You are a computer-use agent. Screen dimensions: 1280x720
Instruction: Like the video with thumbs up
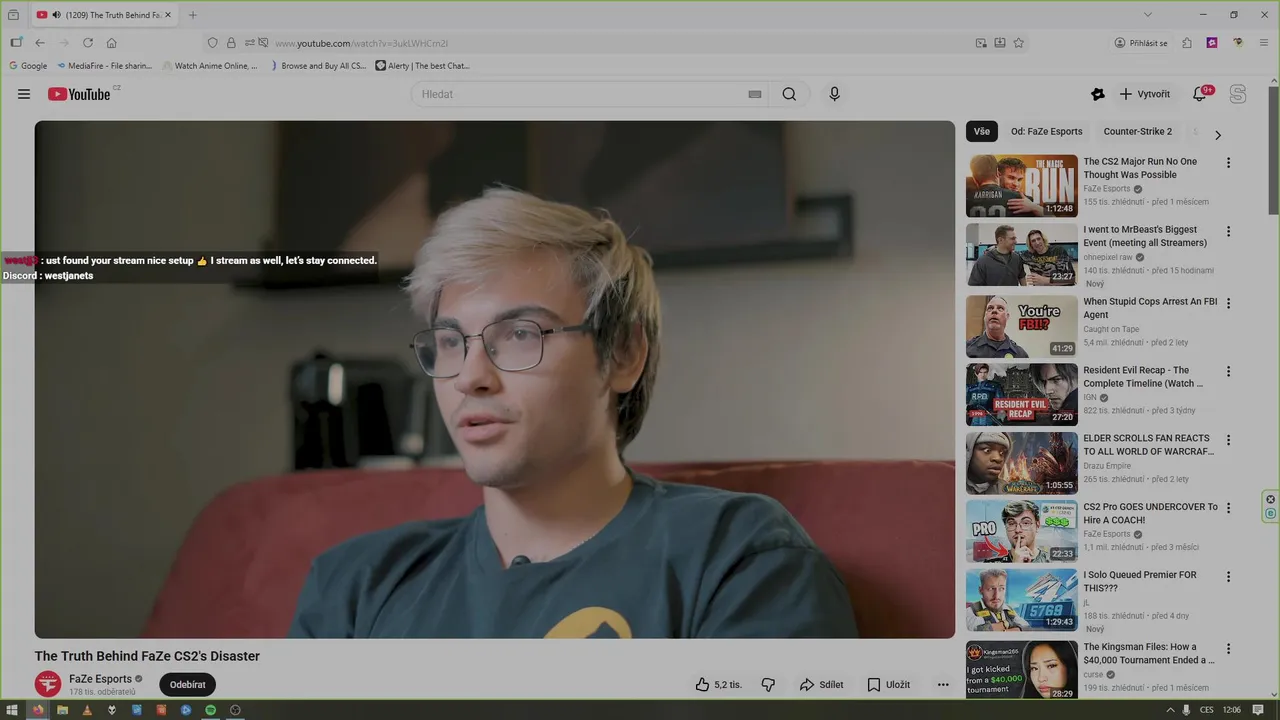[x=718, y=685]
